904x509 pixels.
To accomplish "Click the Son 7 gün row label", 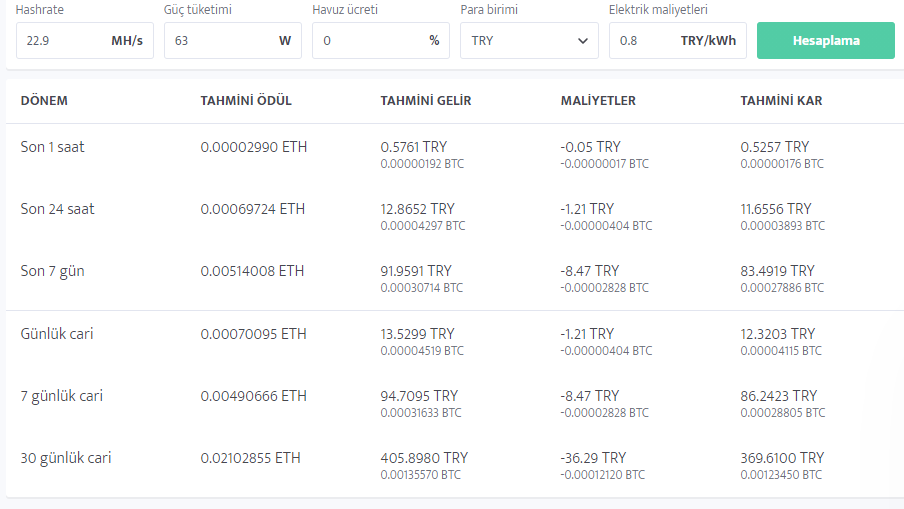I will tap(53, 271).
